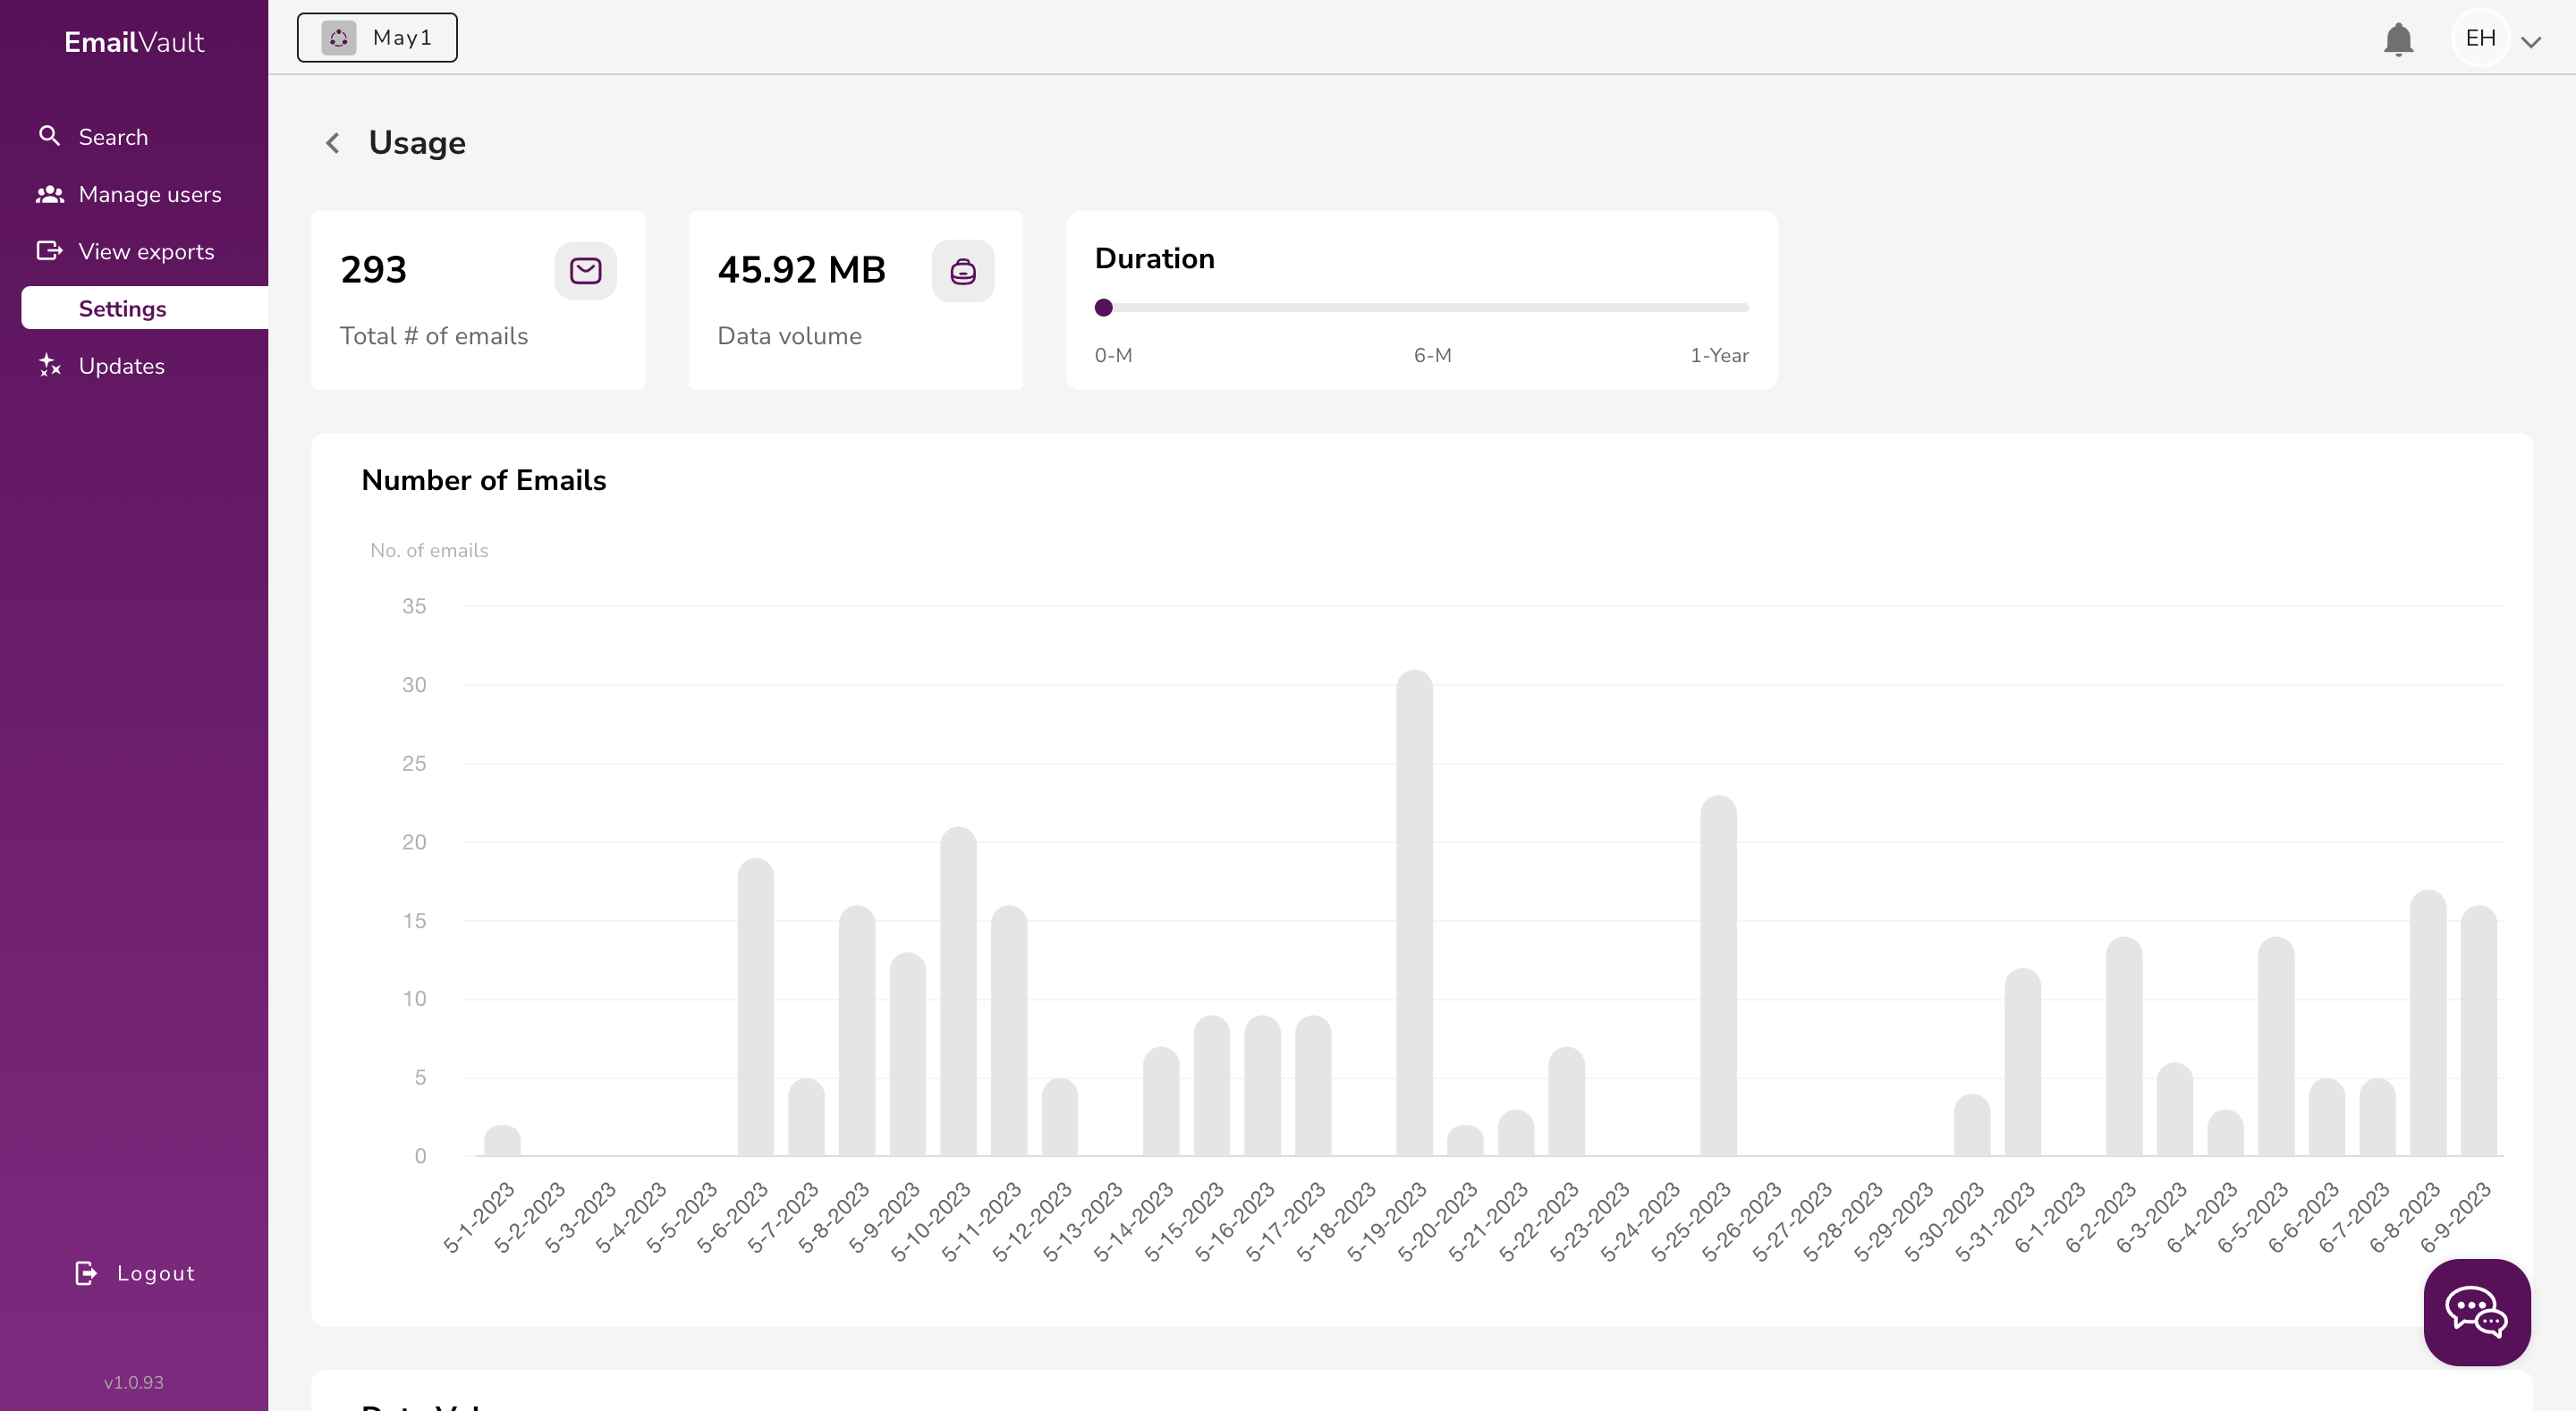Click the Search magnifier icon in the sidebar
Screen dimensions: 2576x1411
click(x=49, y=136)
